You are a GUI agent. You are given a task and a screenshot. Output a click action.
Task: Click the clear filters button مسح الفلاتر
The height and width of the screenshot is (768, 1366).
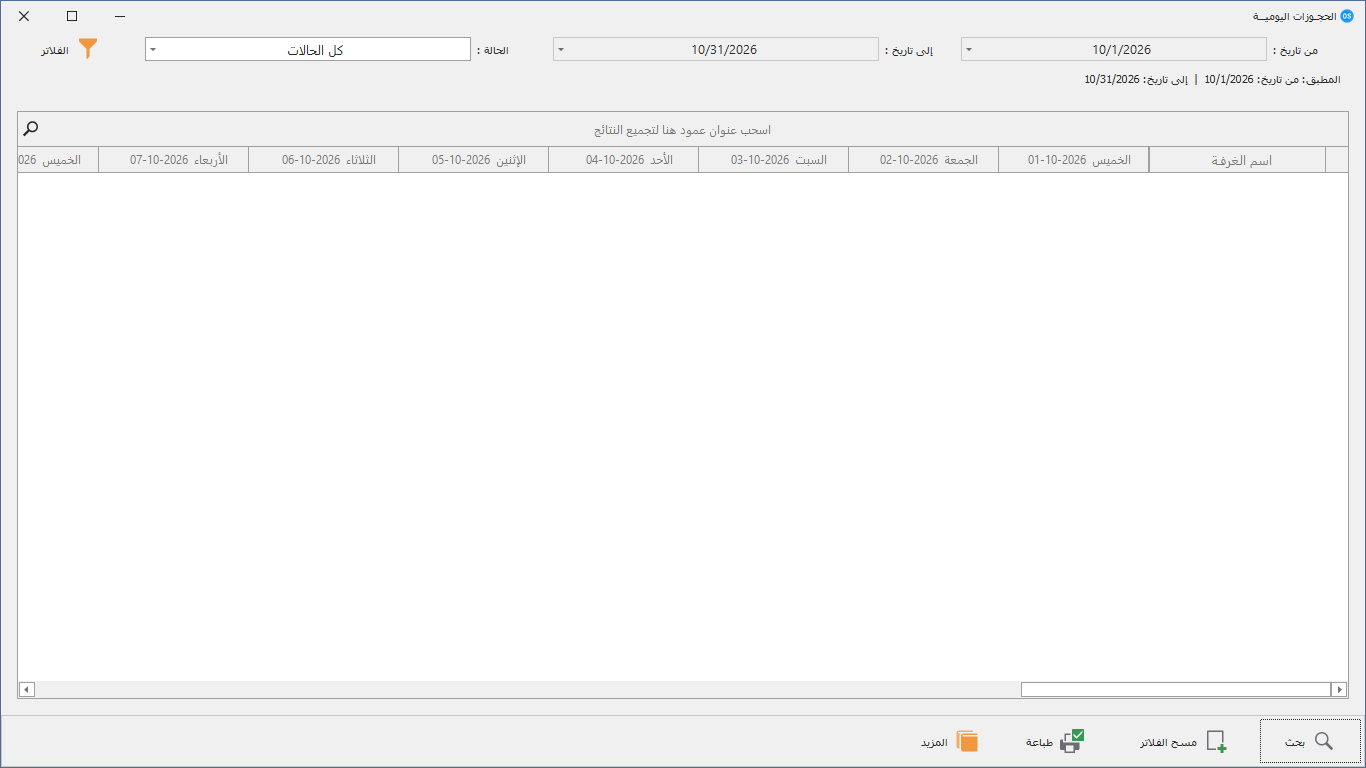pos(1183,742)
